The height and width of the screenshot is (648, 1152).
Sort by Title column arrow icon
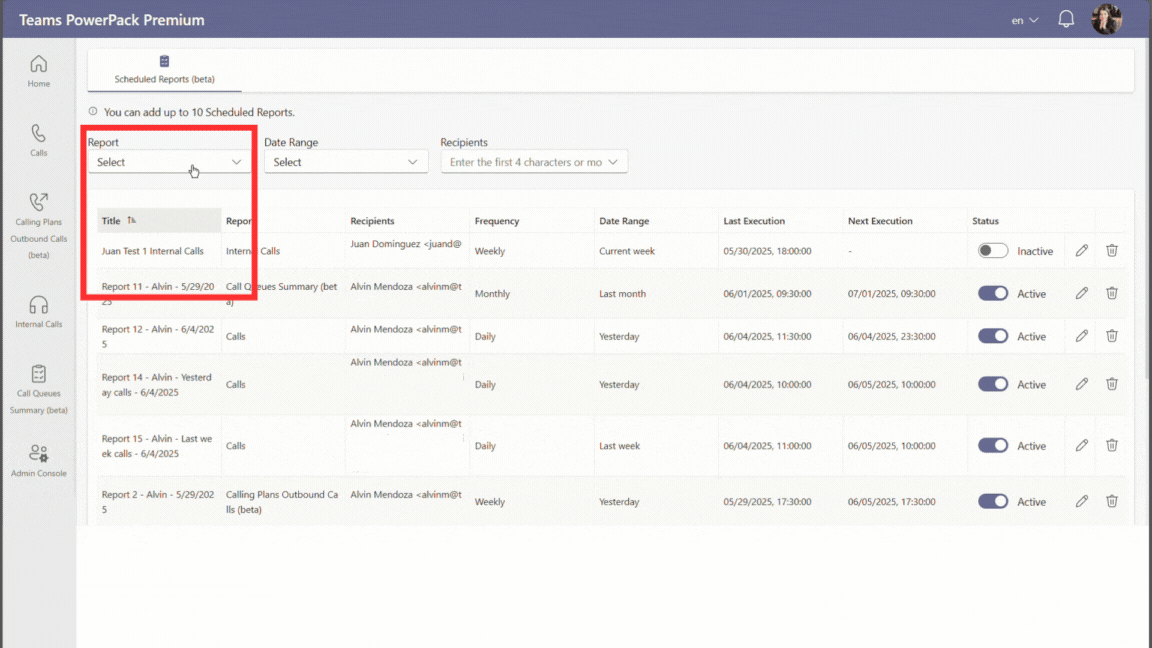[132, 220]
